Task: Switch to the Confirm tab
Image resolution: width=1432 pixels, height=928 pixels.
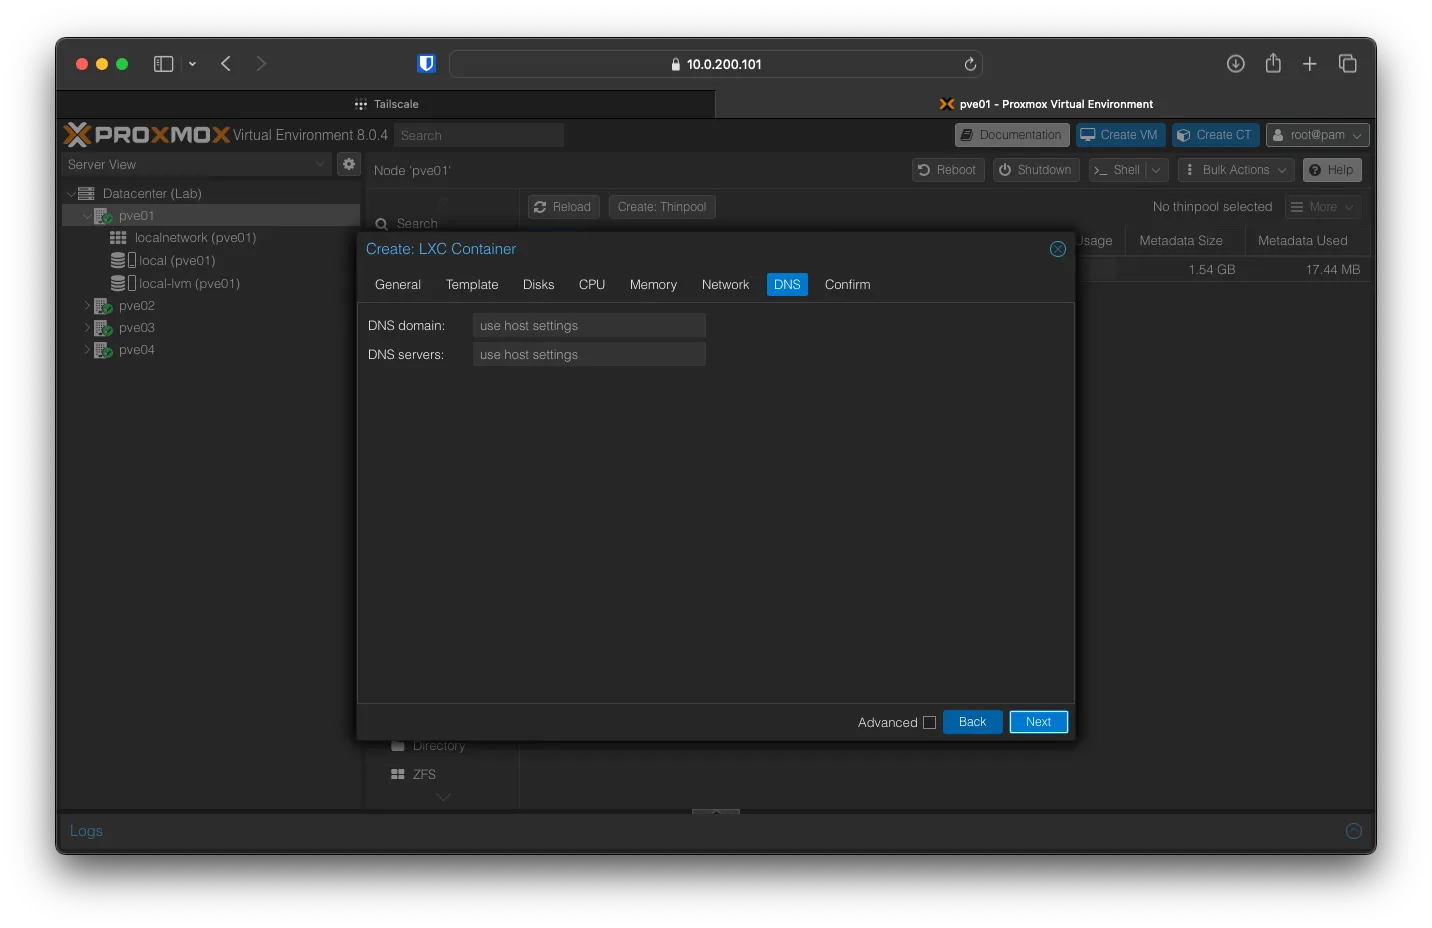Action: 847,285
